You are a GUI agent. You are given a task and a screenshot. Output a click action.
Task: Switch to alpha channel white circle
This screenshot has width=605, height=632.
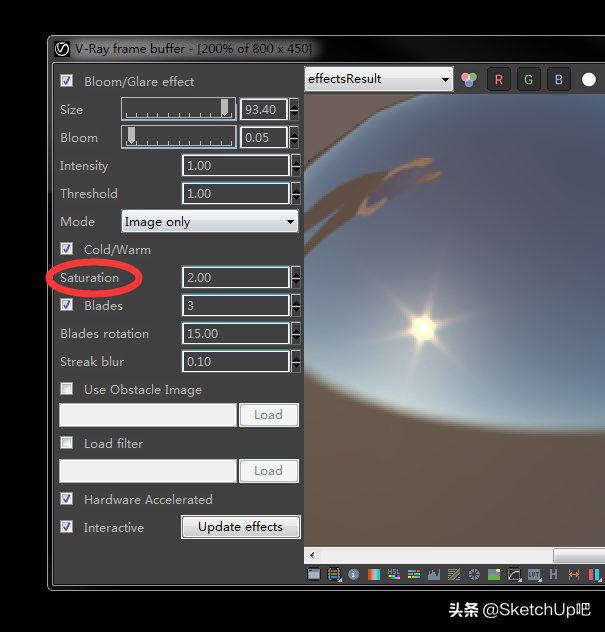click(588, 79)
